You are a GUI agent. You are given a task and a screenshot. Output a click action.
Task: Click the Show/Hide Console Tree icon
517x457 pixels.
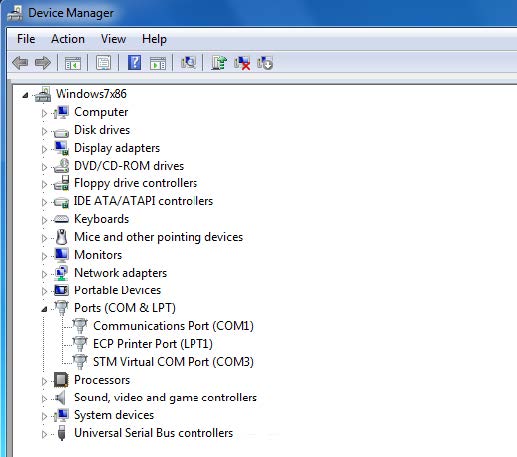click(73, 63)
